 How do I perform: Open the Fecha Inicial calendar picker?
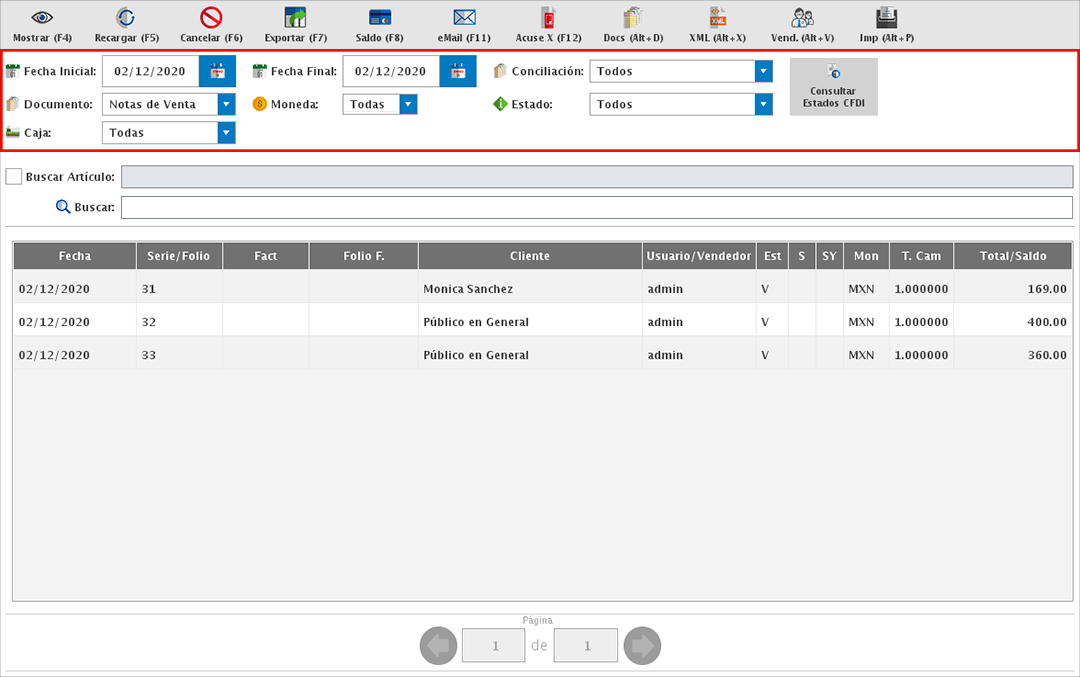pos(218,71)
